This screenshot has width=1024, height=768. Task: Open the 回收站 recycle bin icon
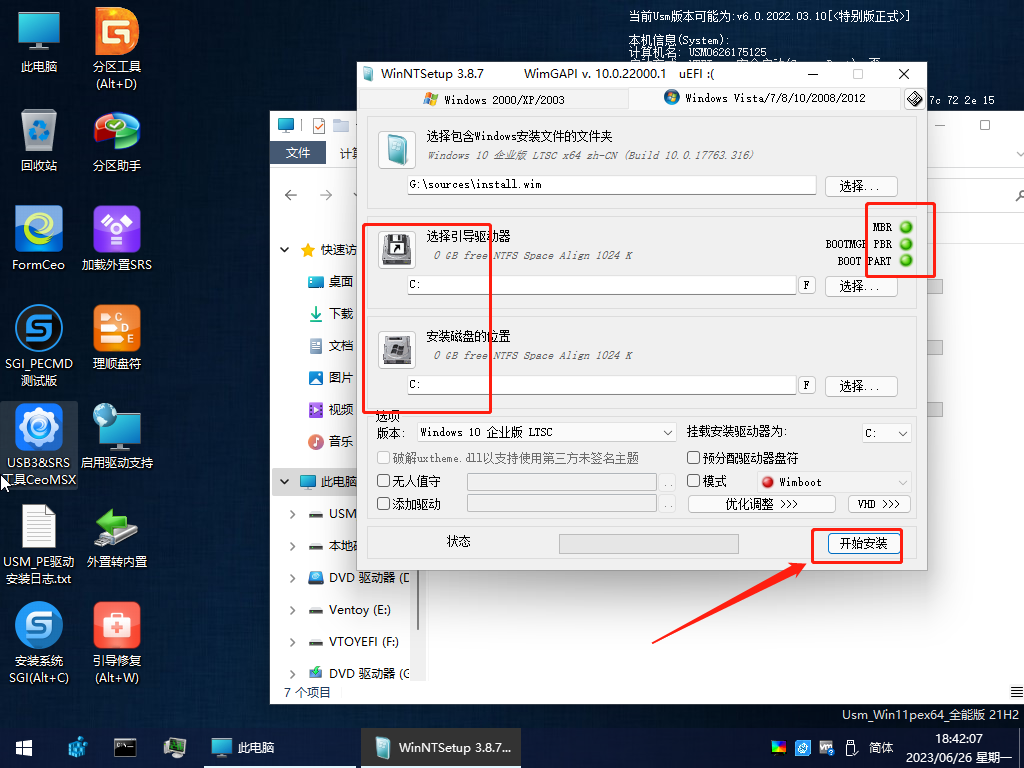[39, 141]
